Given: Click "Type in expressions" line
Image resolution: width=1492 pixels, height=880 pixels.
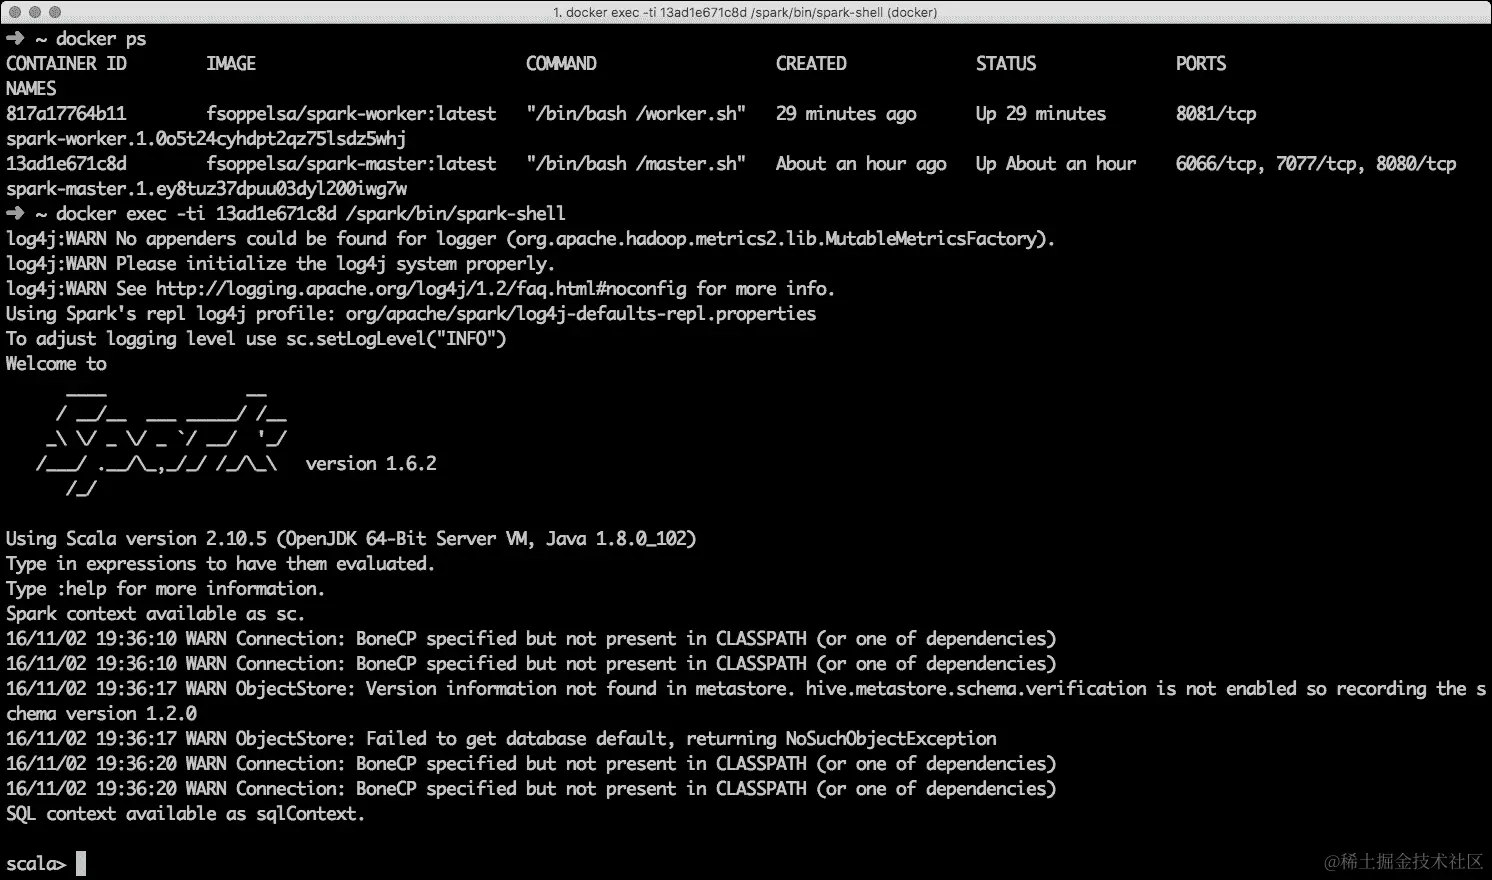Looking at the screenshot, I should point(221,563).
